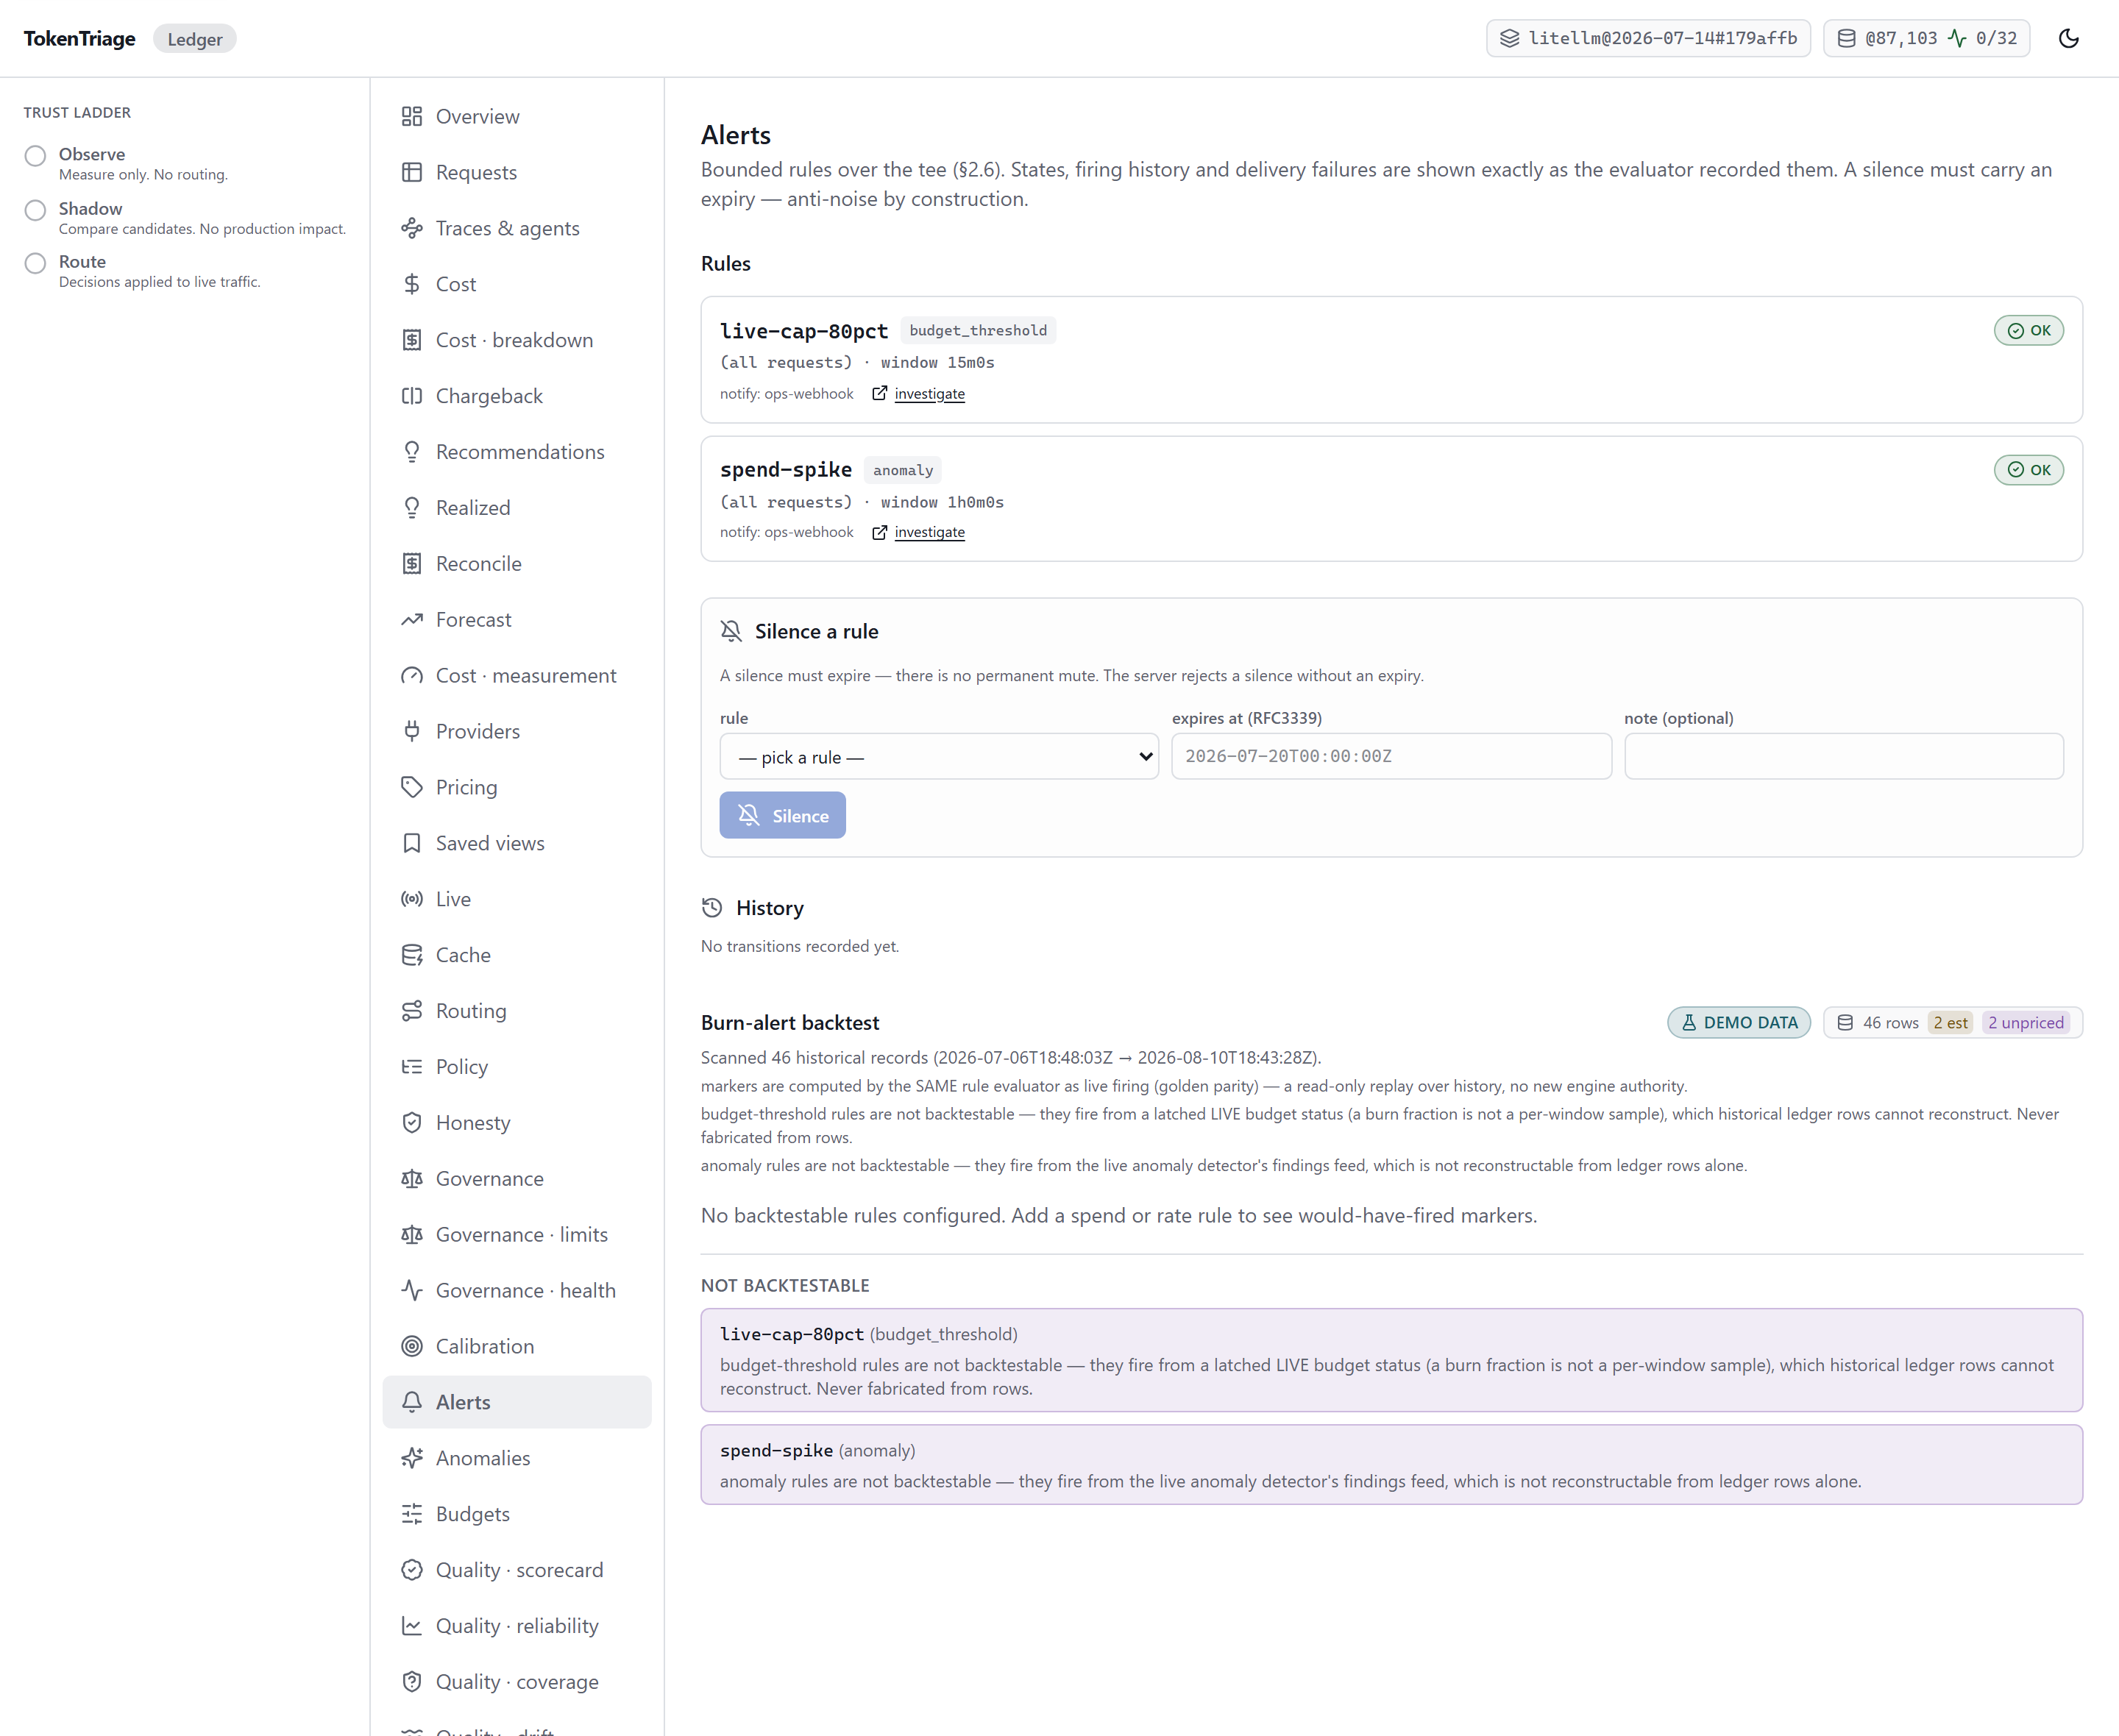The image size is (2119, 1736).
Task: Click the litellm@2026-07-14#179affb chip
Action: (1648, 38)
